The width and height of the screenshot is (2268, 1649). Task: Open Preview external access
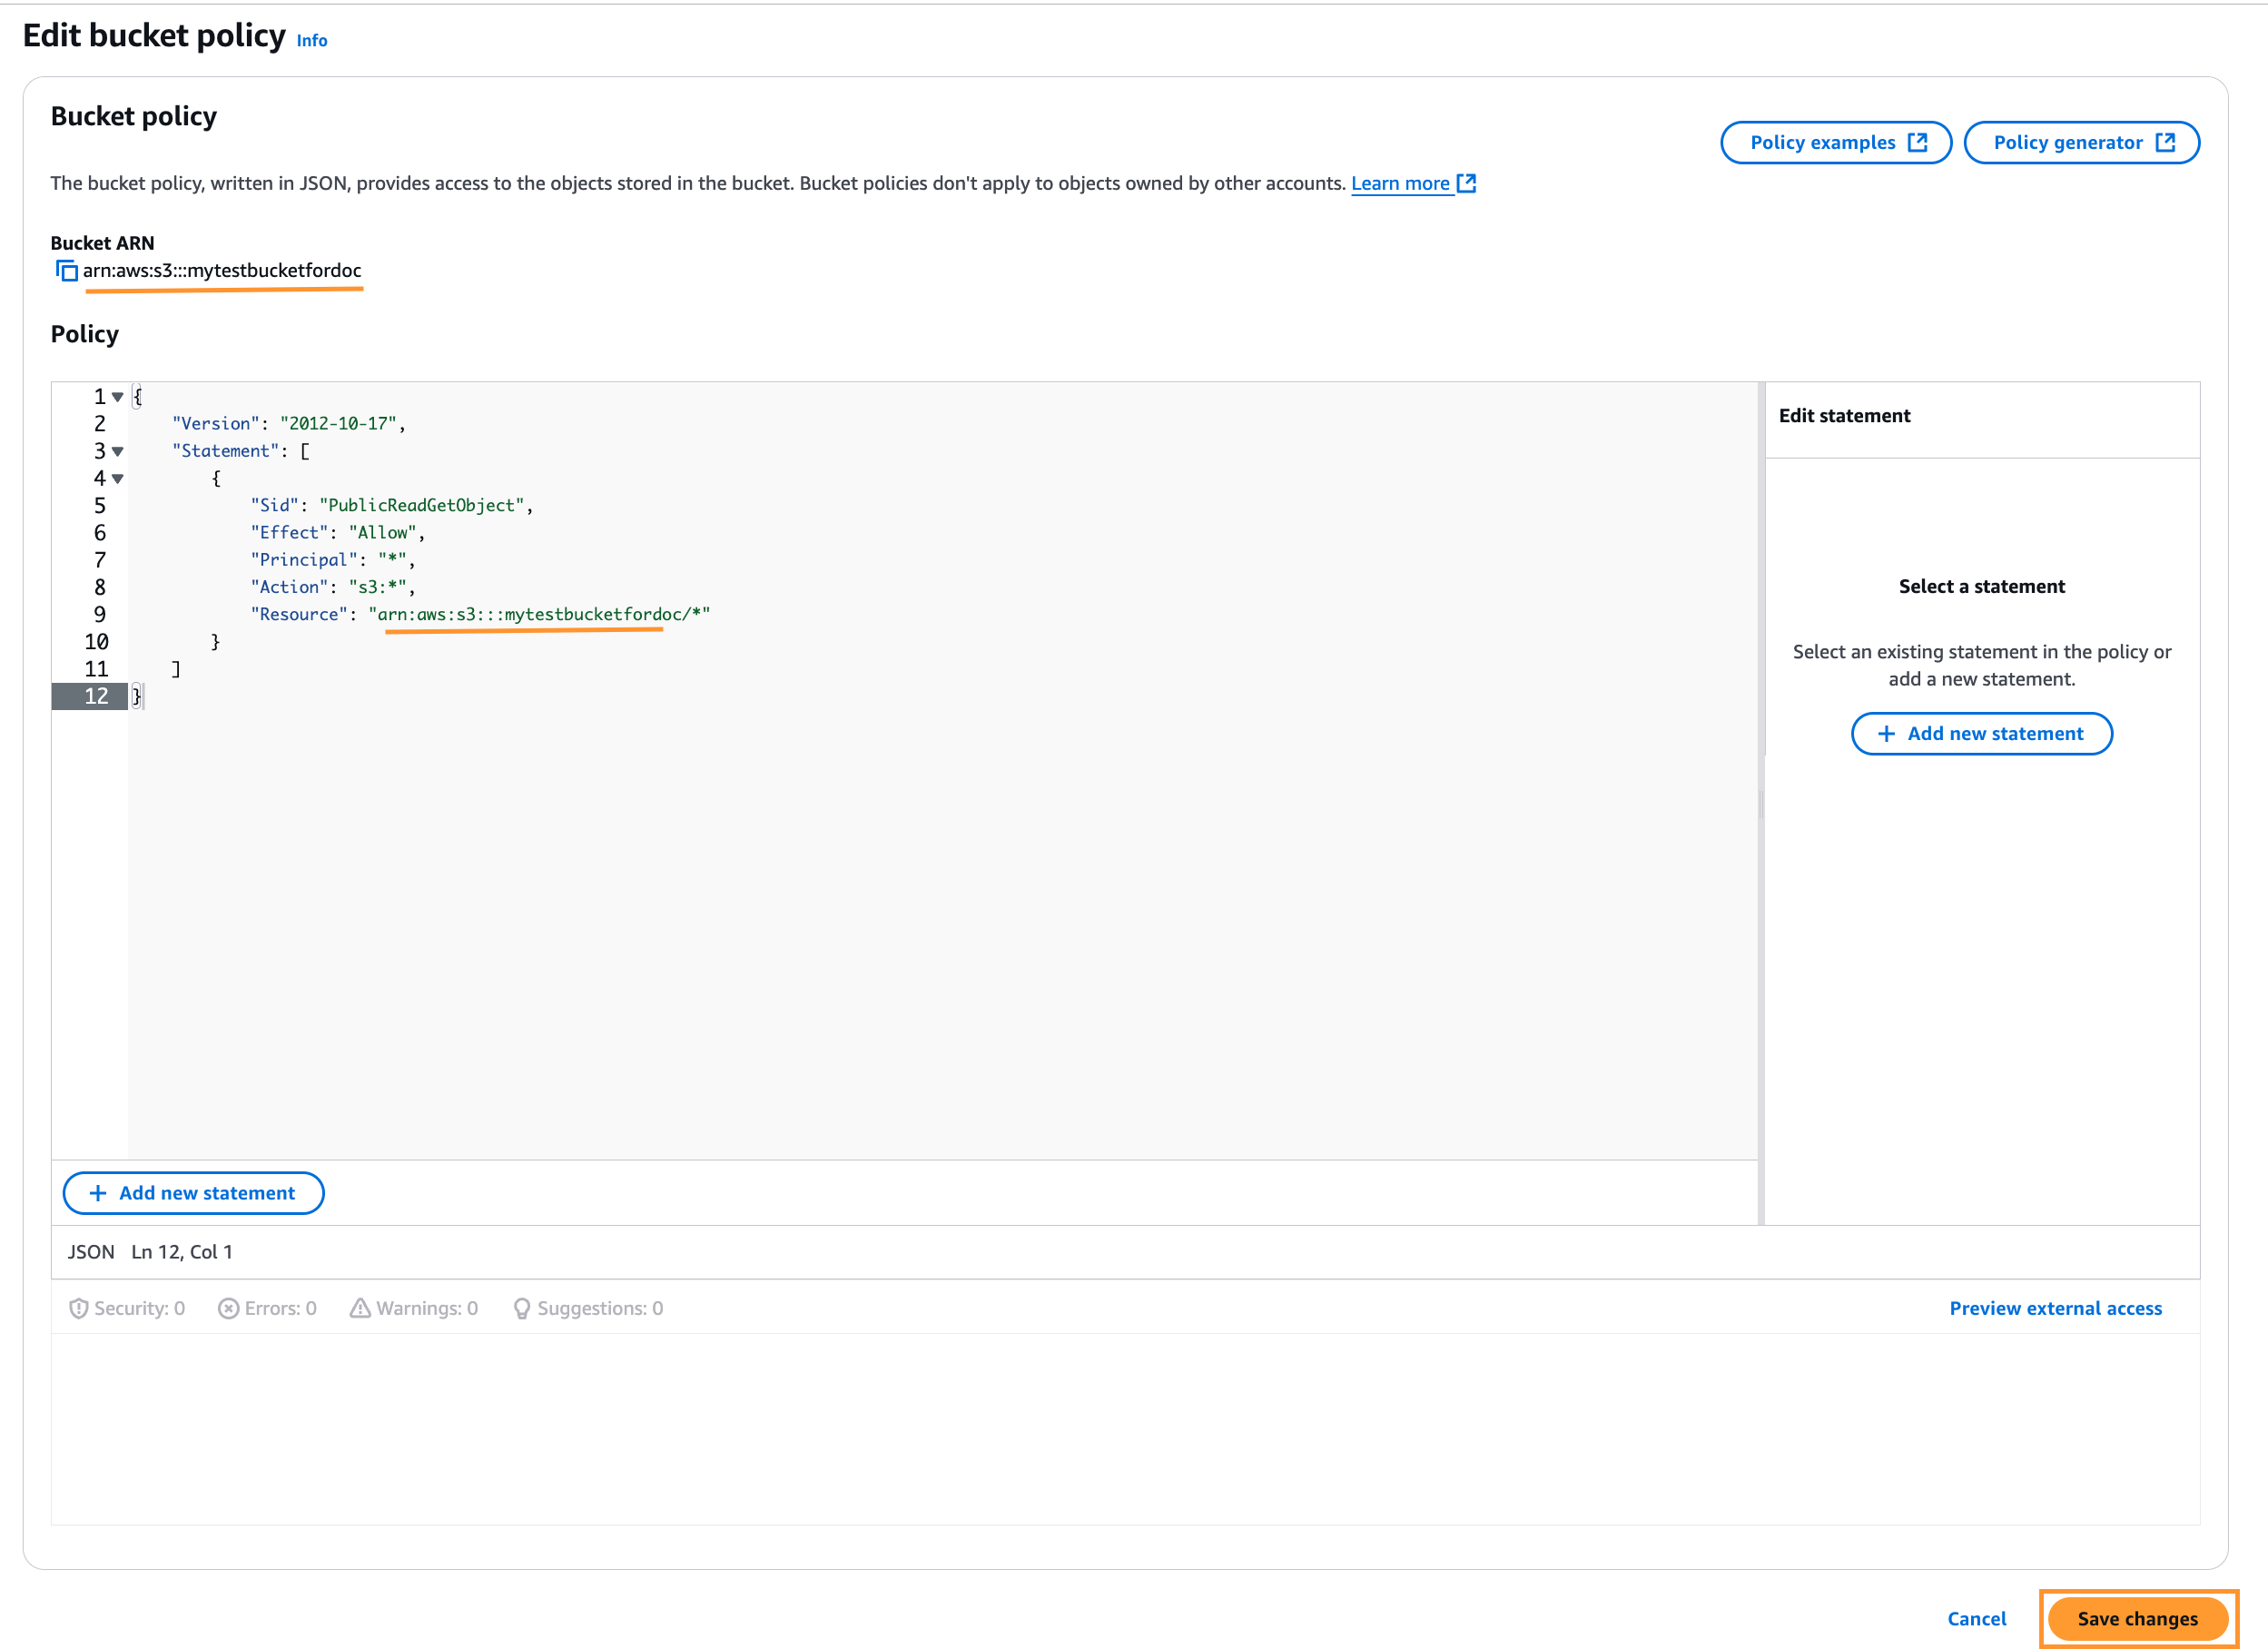(x=2055, y=1308)
